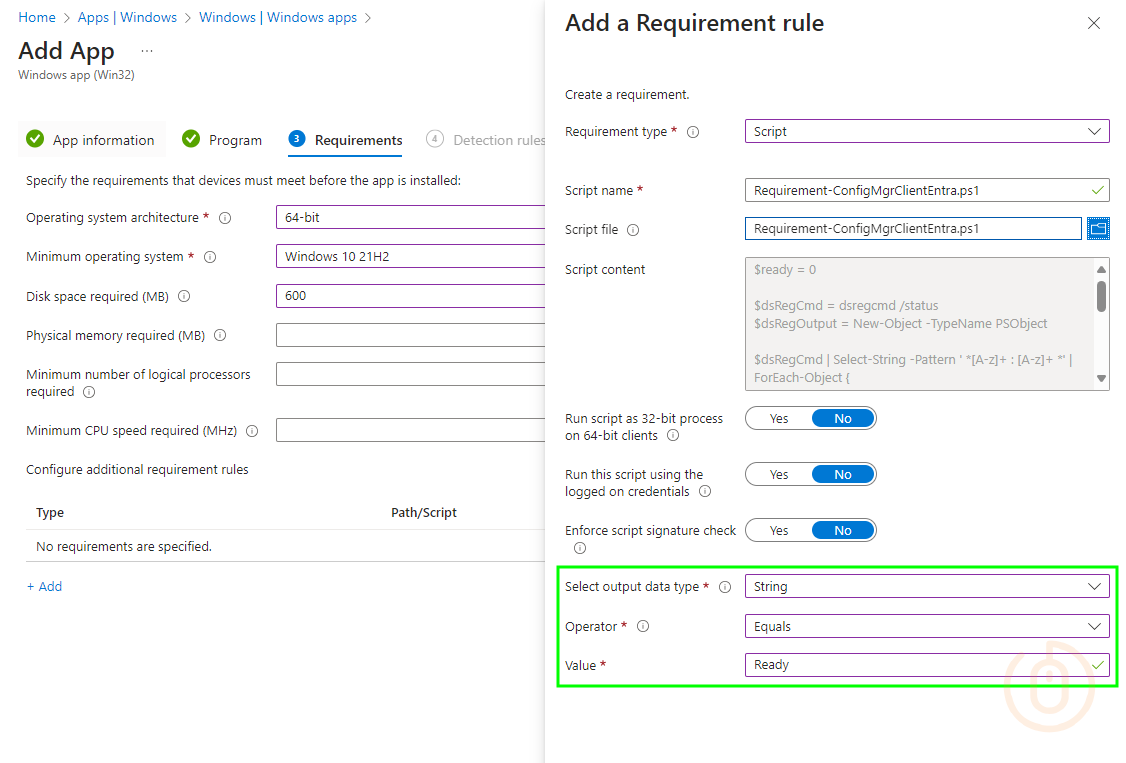The image size is (1126, 763).
Task: Click info icon next to Requirement type
Action: pos(693,132)
